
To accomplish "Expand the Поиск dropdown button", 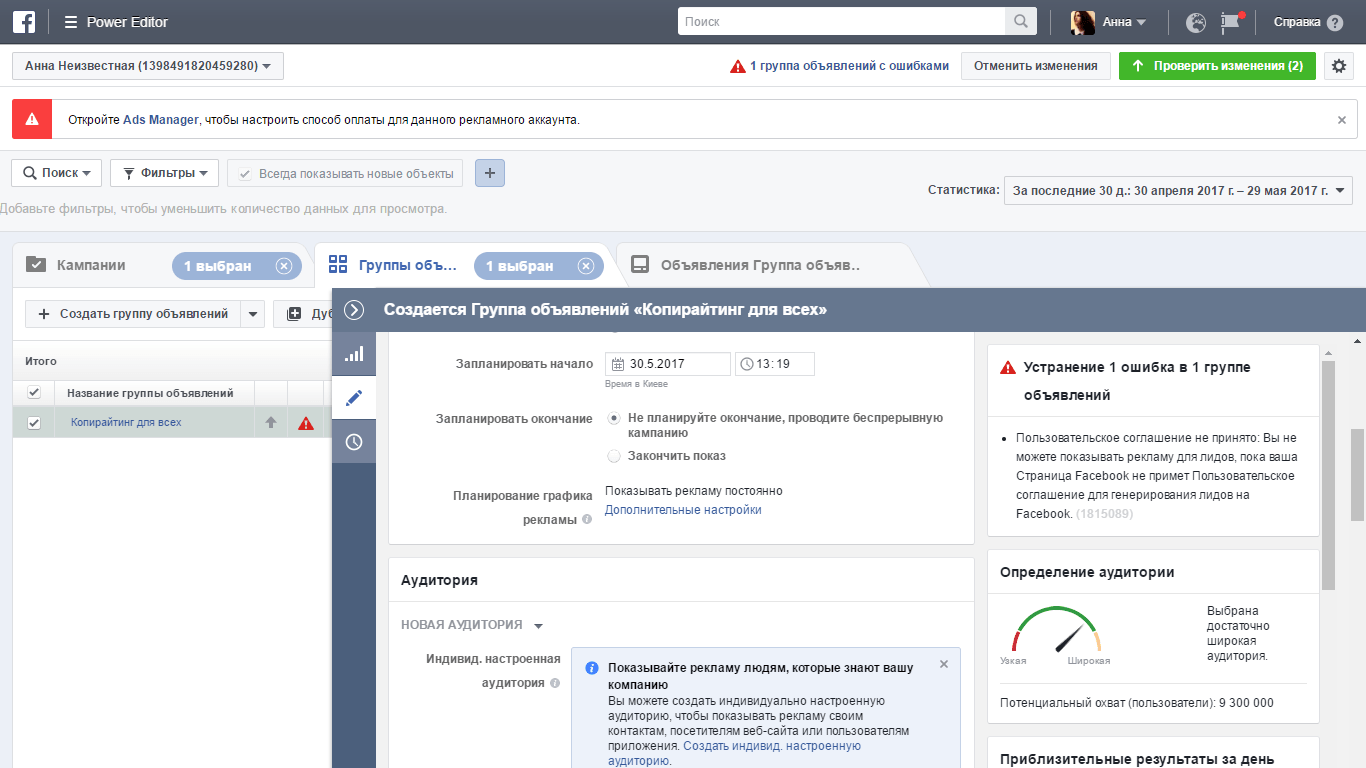I will click(57, 173).
